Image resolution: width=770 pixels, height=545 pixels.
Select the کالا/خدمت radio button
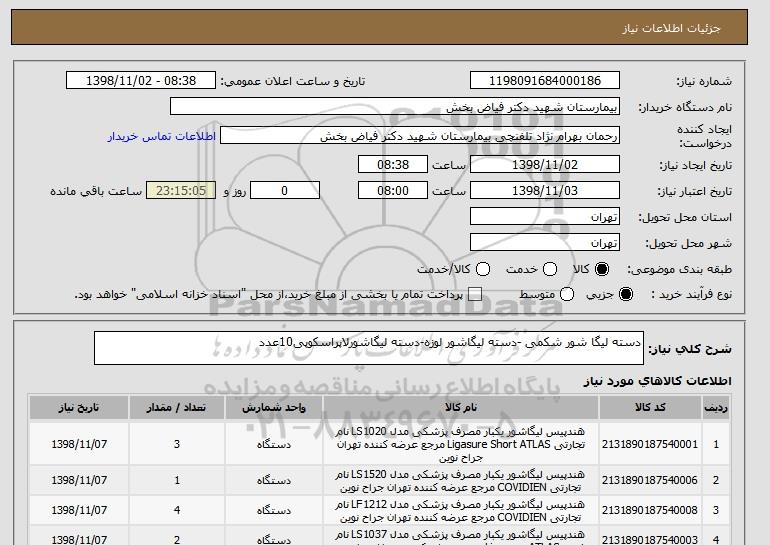coord(483,269)
